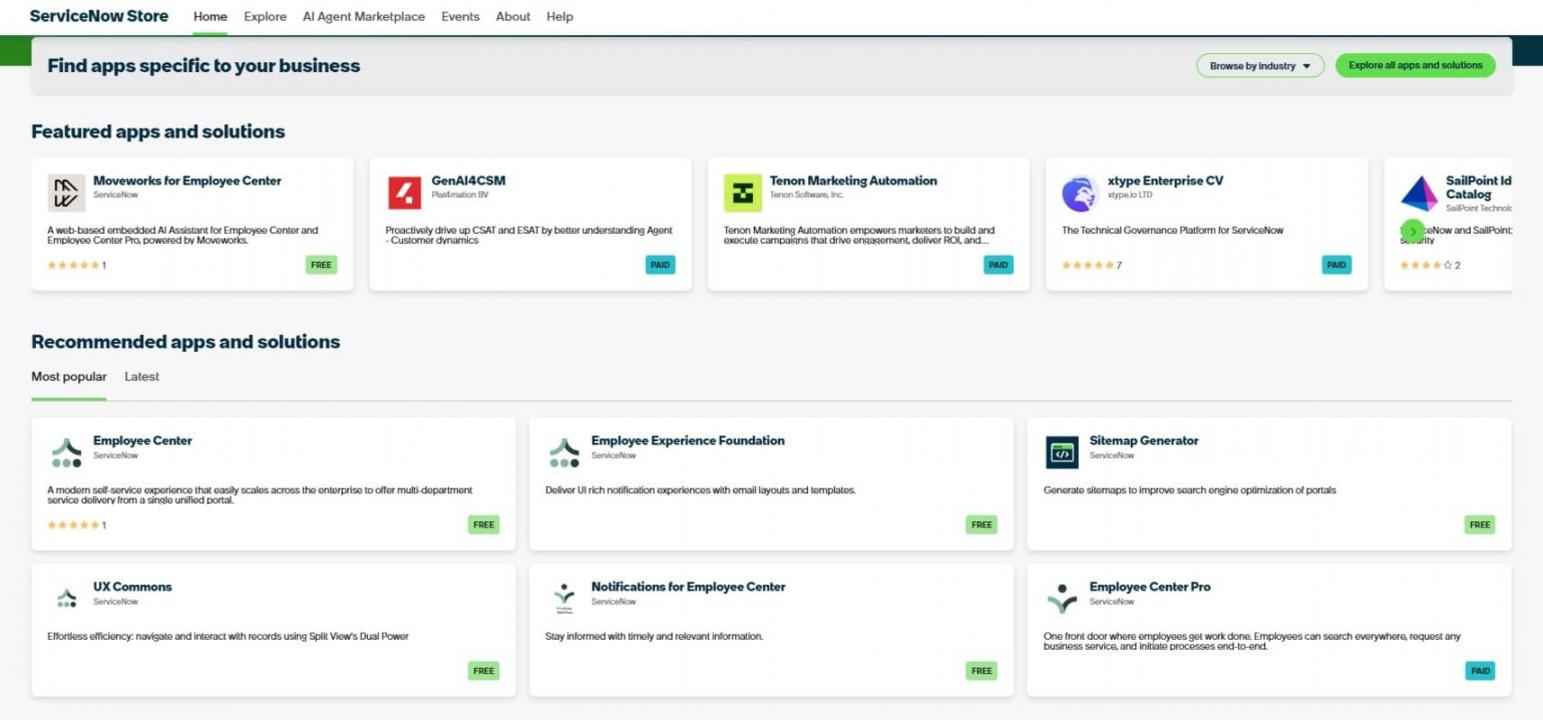Click the Notifications for Employee Center icon
The image size is (1543, 720).
pyautogui.click(x=564, y=599)
